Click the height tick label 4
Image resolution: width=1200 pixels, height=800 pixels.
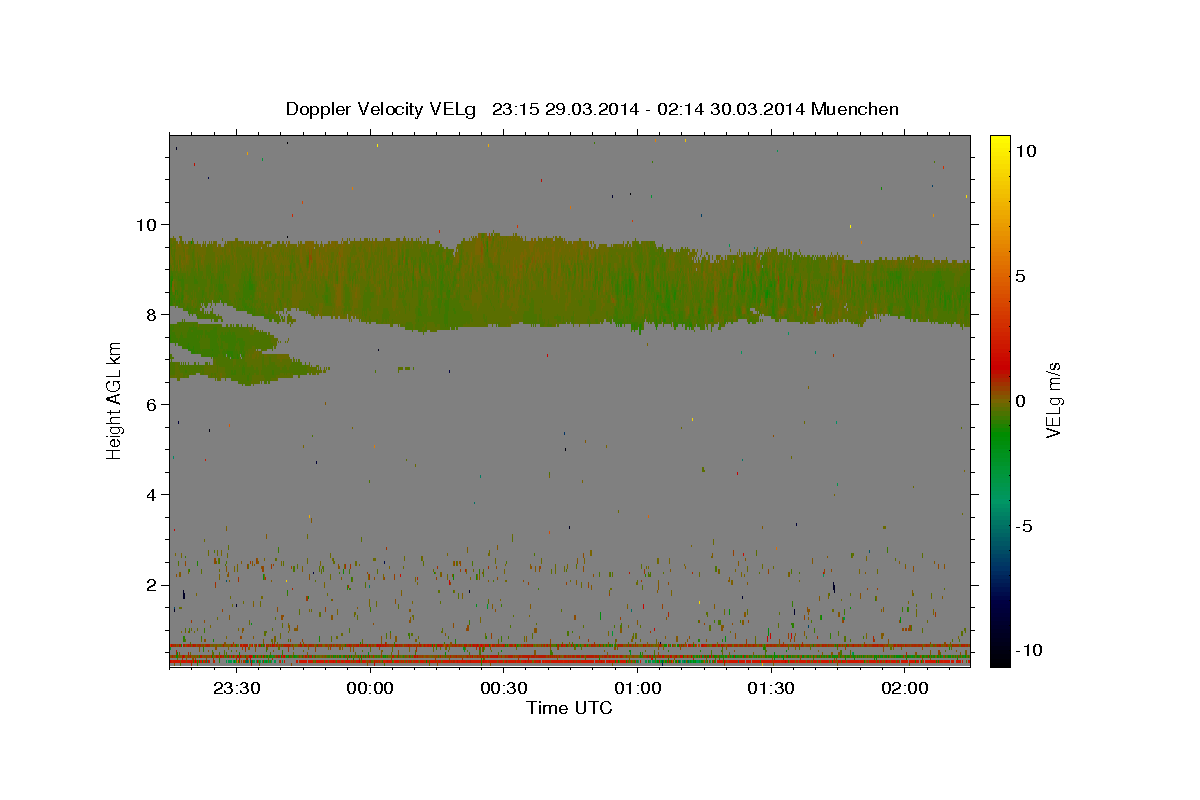click(x=152, y=494)
